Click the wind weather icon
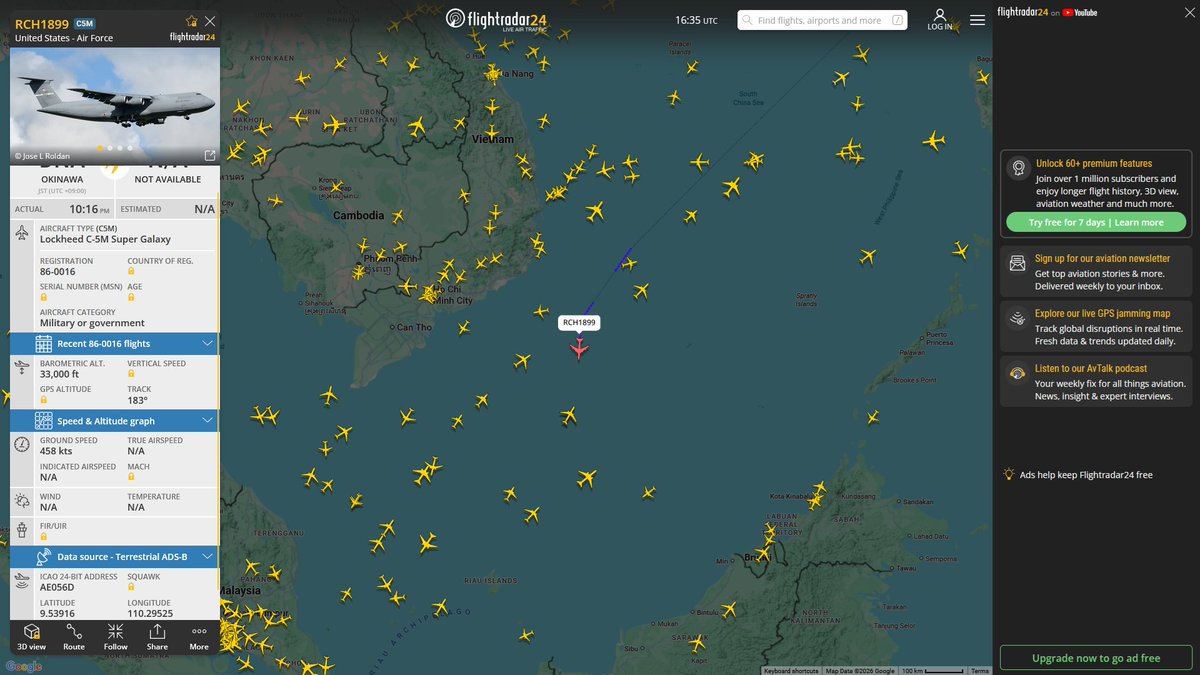The width and height of the screenshot is (1200, 675). pyautogui.click(x=23, y=501)
